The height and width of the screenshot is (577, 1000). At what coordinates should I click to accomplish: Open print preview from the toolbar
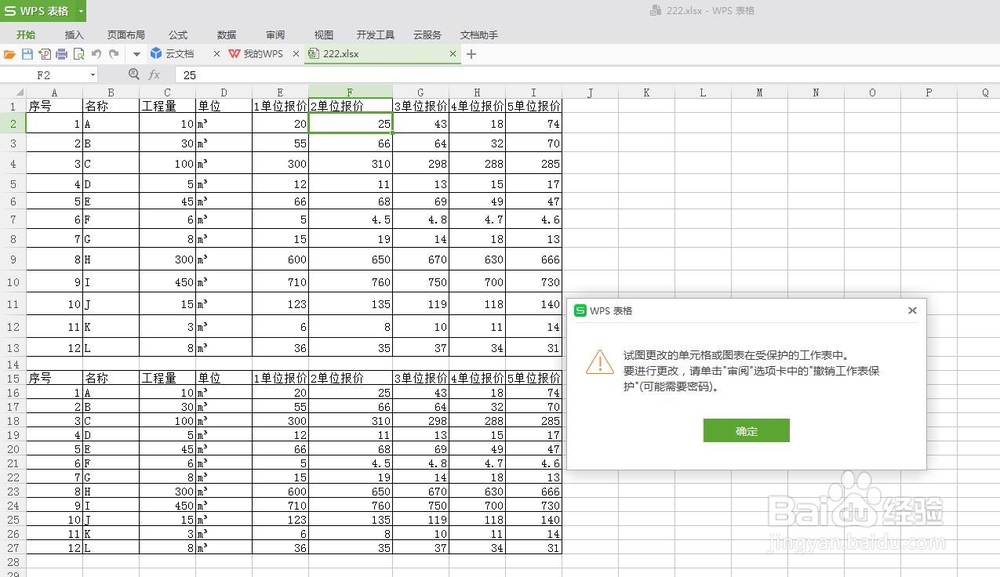79,54
